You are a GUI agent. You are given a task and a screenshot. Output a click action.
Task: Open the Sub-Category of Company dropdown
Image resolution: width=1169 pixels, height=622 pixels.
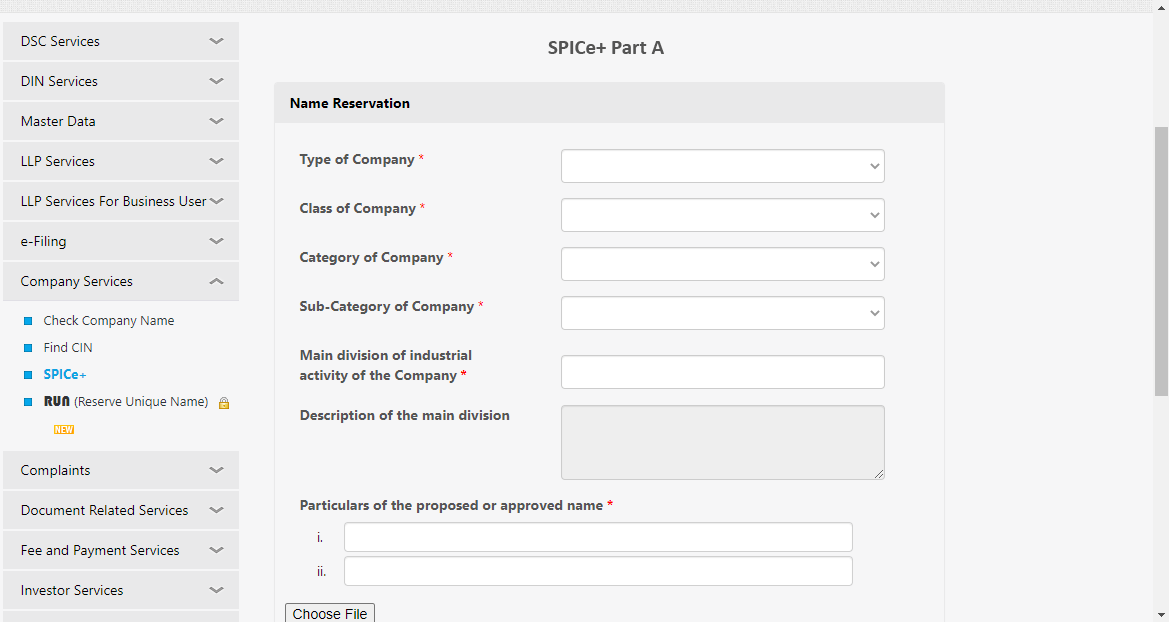tap(722, 313)
